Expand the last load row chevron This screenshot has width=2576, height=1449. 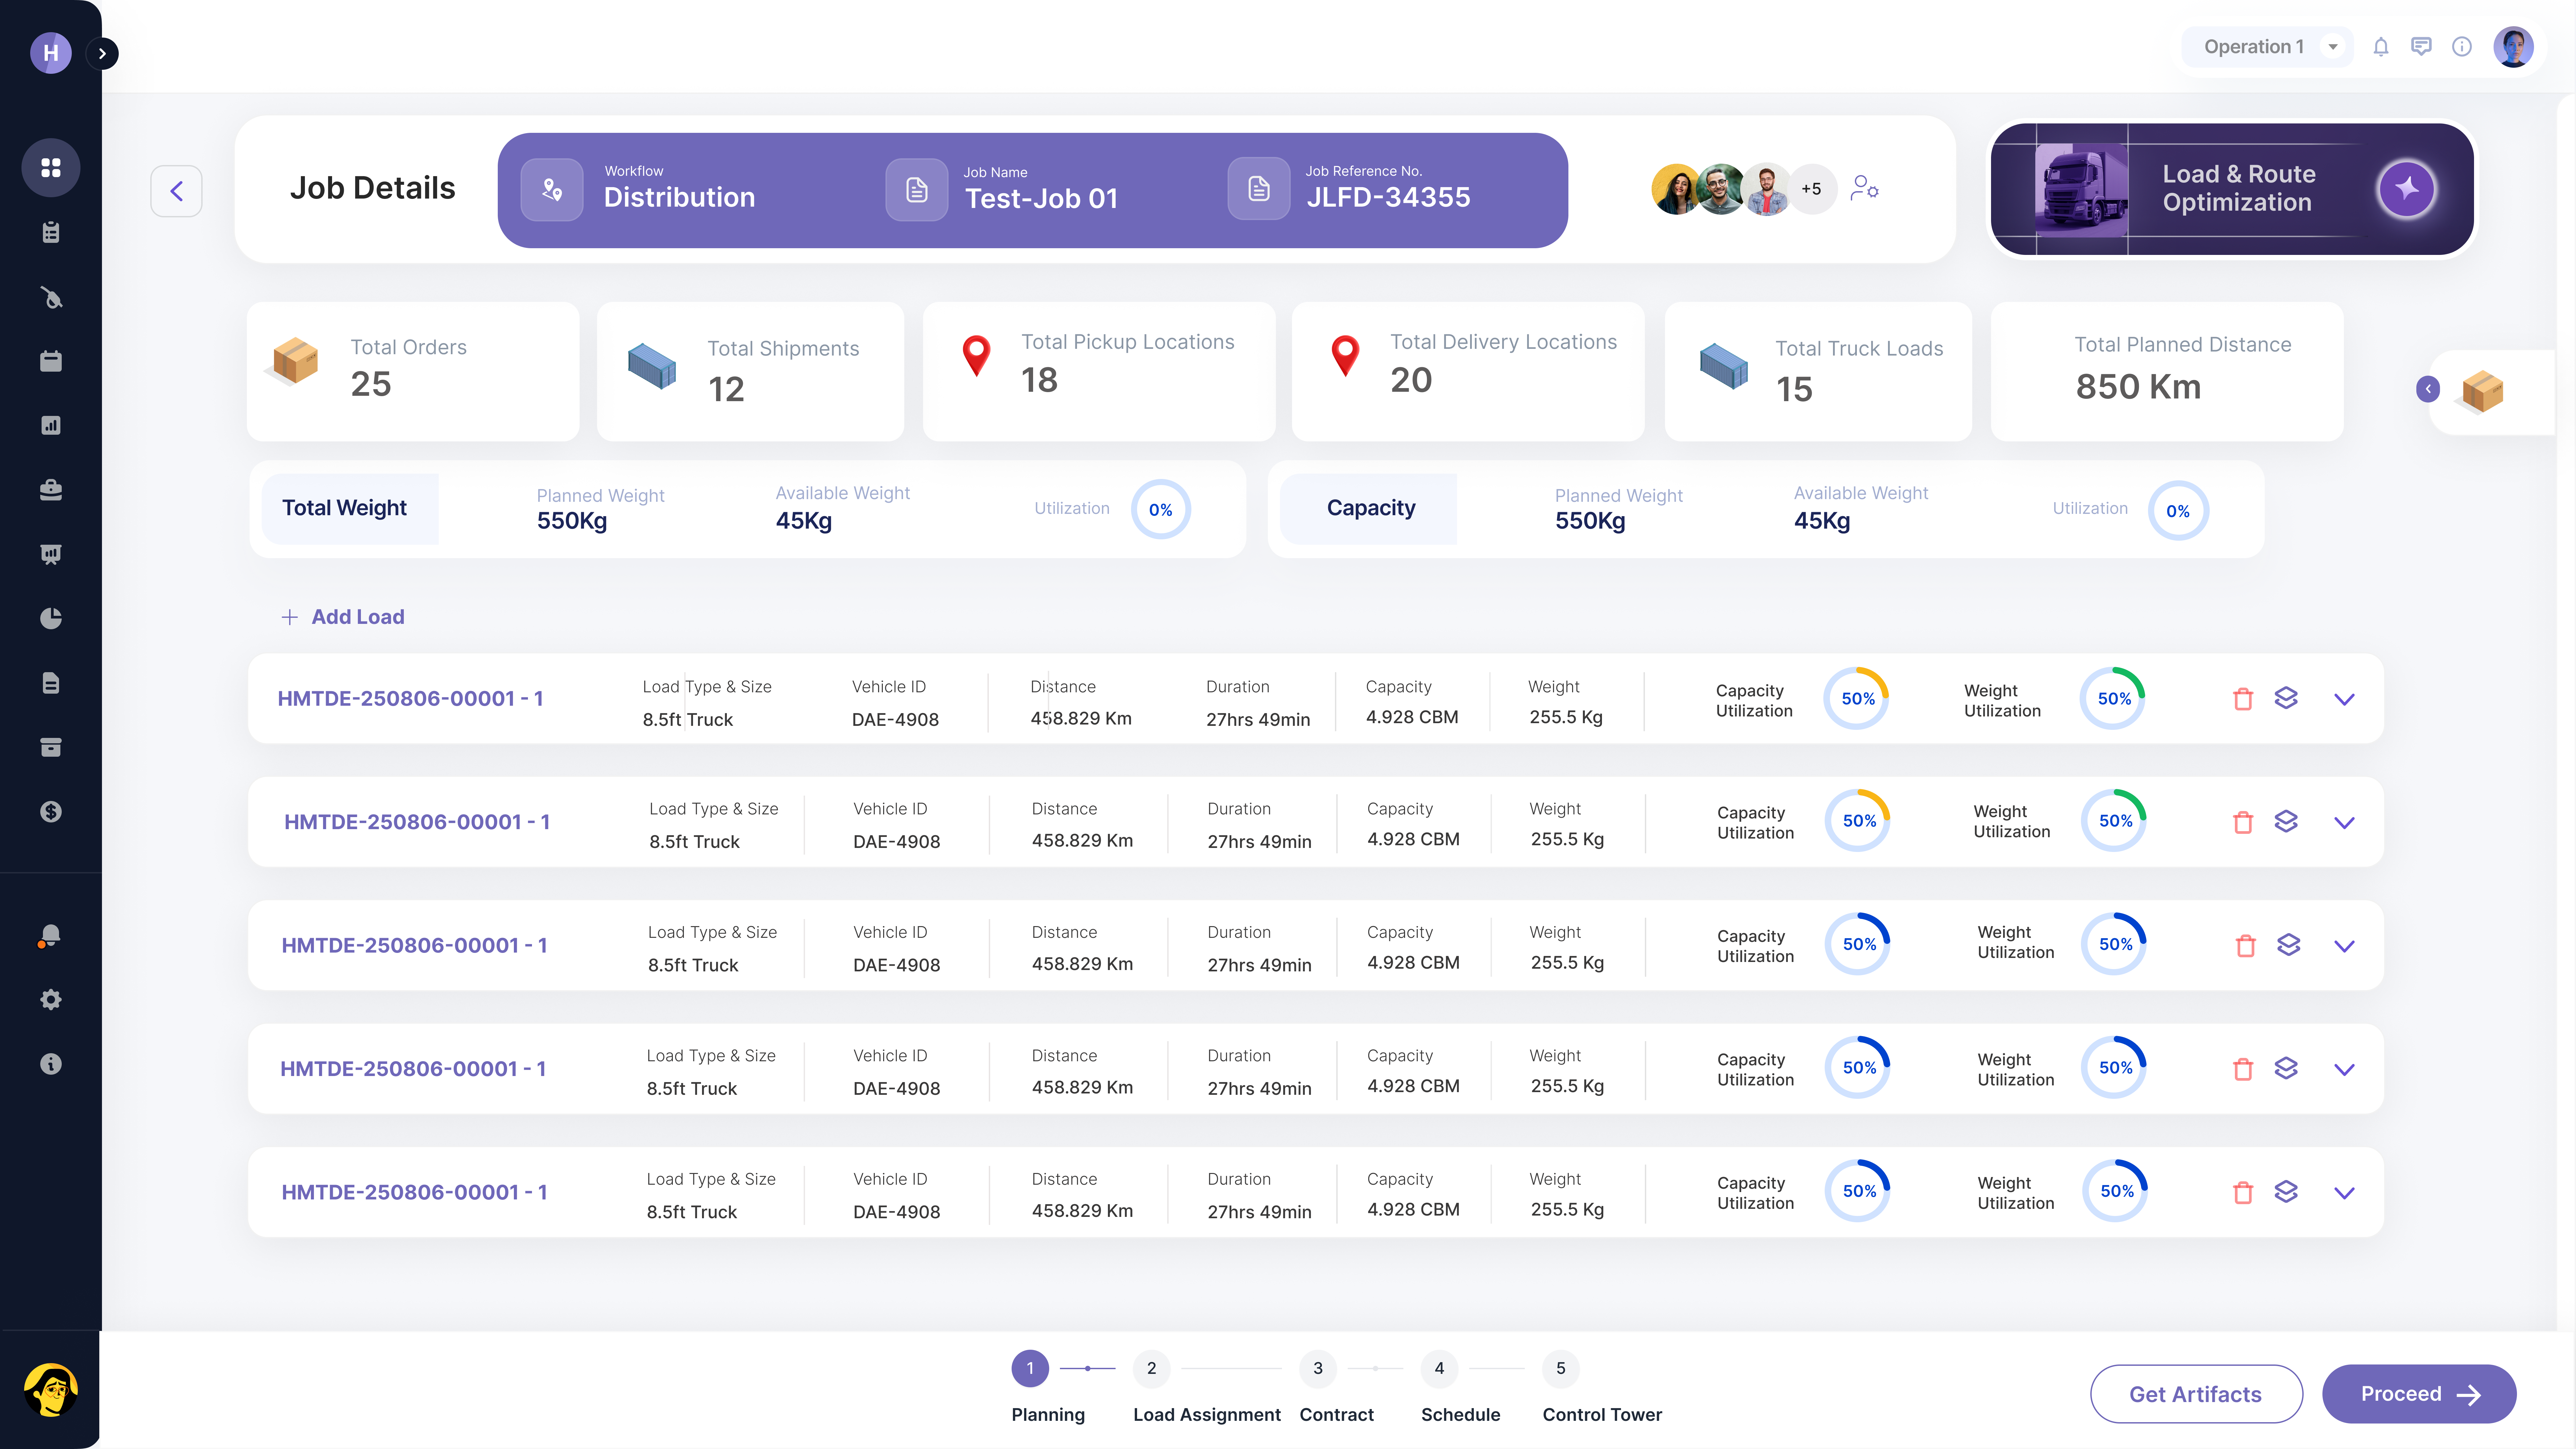2344,1193
